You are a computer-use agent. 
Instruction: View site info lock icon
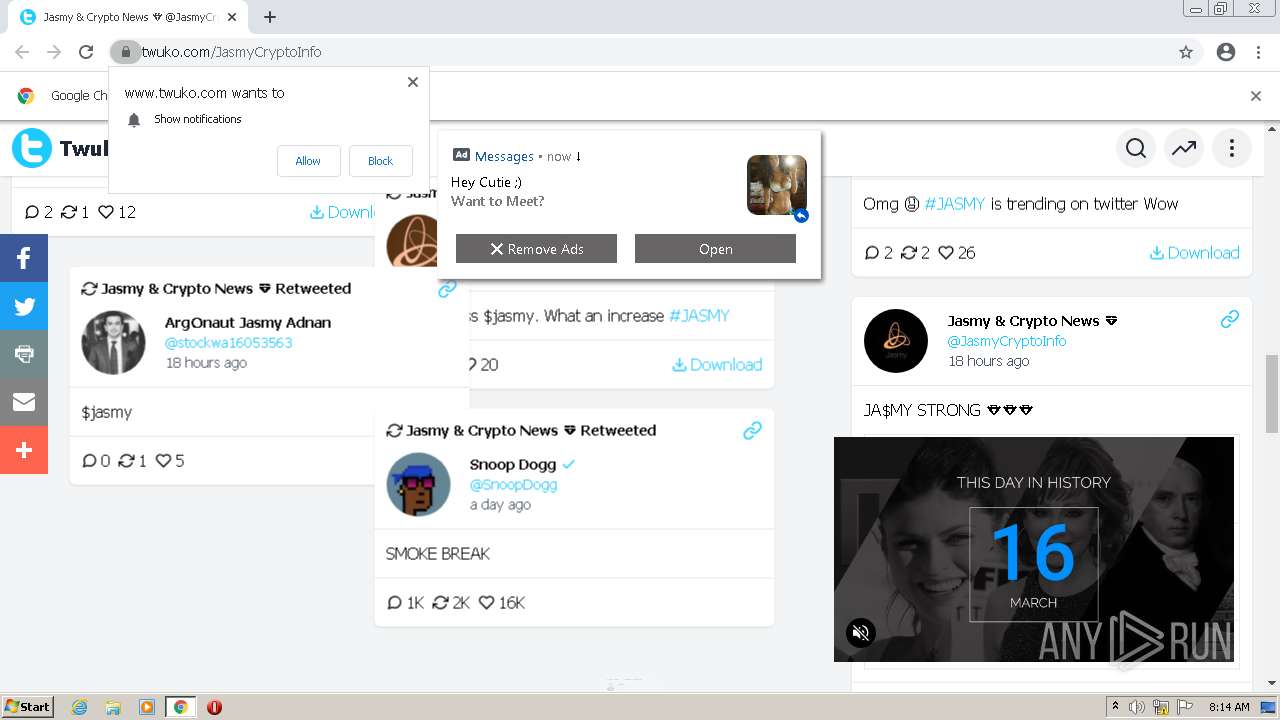coord(124,52)
